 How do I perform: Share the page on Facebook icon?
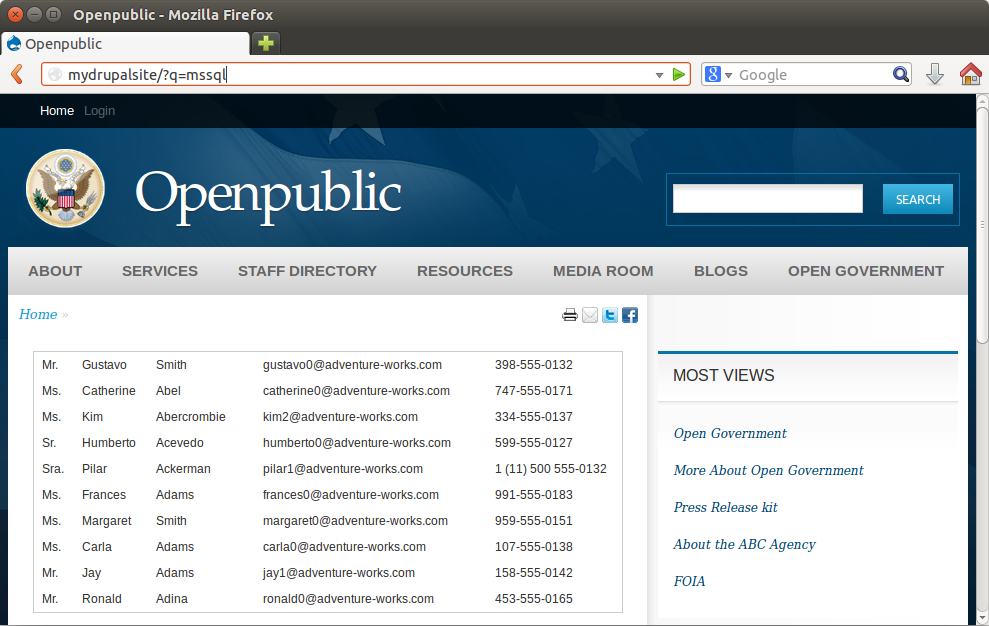click(x=630, y=315)
